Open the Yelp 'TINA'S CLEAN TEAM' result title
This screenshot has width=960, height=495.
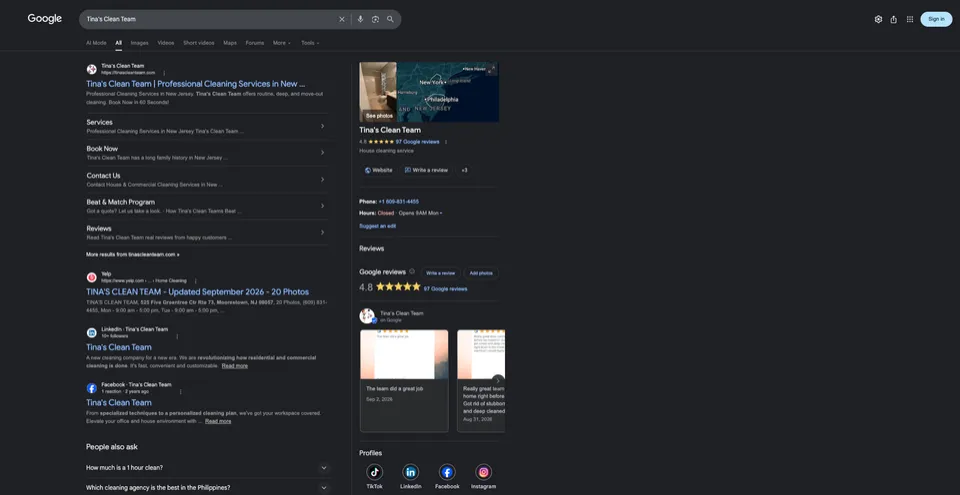tap(198, 292)
